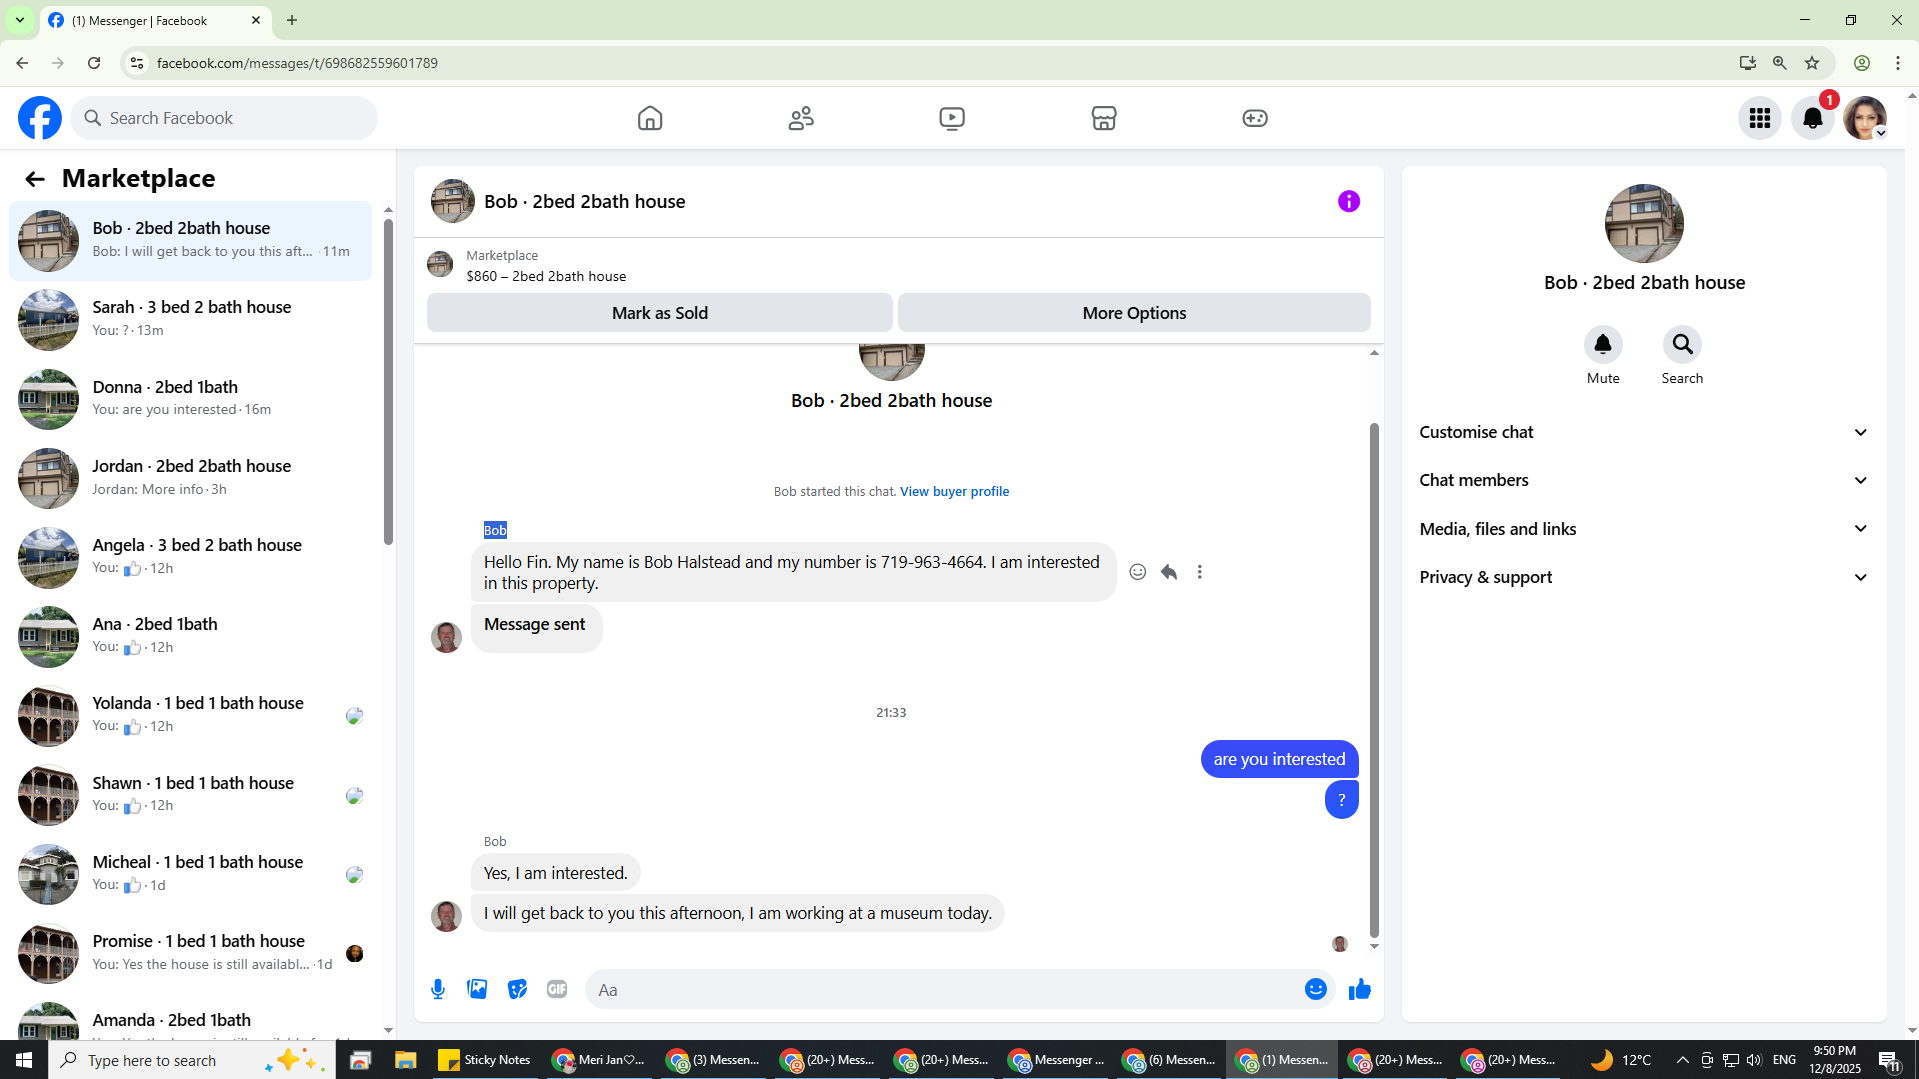Viewport: 1919px width, 1079px height.
Task: Show hidden system tray icons
Action: [1682, 1060]
